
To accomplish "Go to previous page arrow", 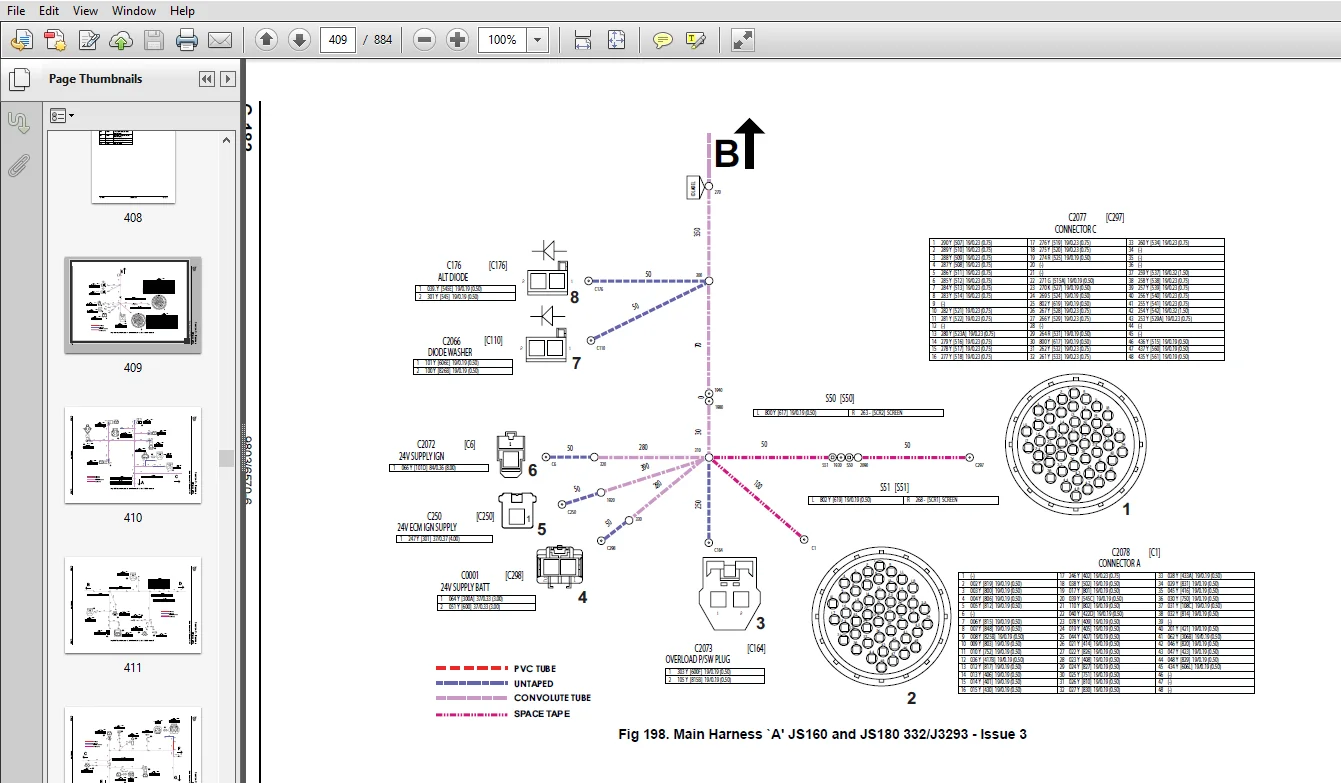I will tap(266, 40).
